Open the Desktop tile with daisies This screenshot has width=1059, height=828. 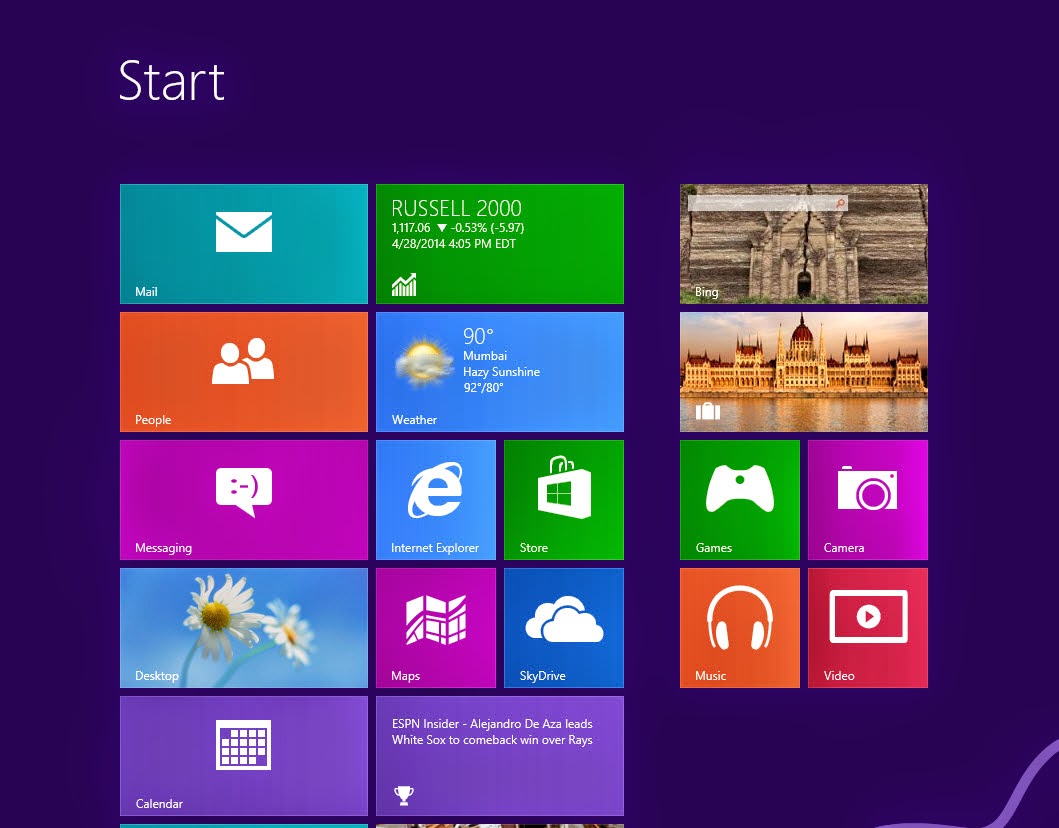tap(244, 627)
